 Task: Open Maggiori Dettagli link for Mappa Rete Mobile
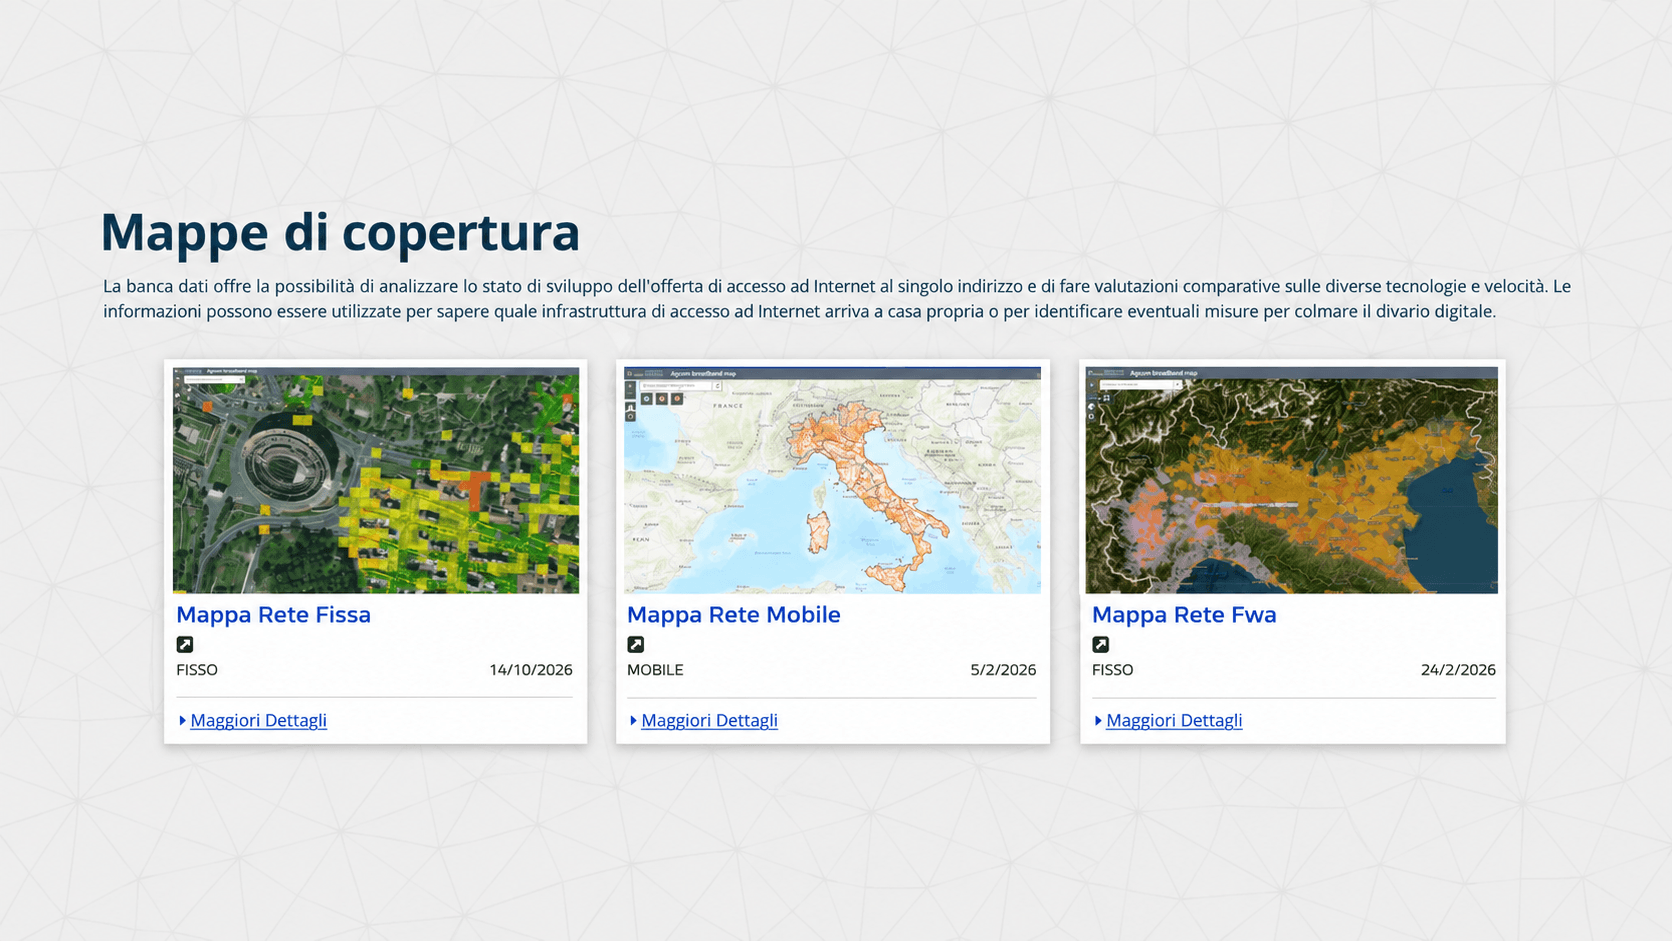click(709, 720)
